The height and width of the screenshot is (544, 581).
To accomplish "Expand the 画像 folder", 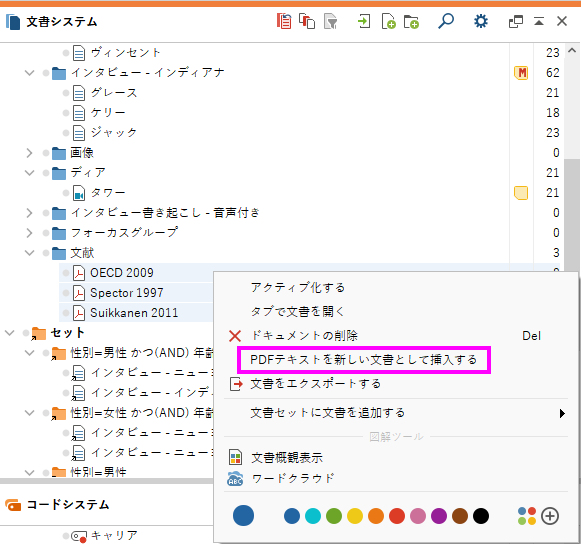I will [x=30, y=153].
